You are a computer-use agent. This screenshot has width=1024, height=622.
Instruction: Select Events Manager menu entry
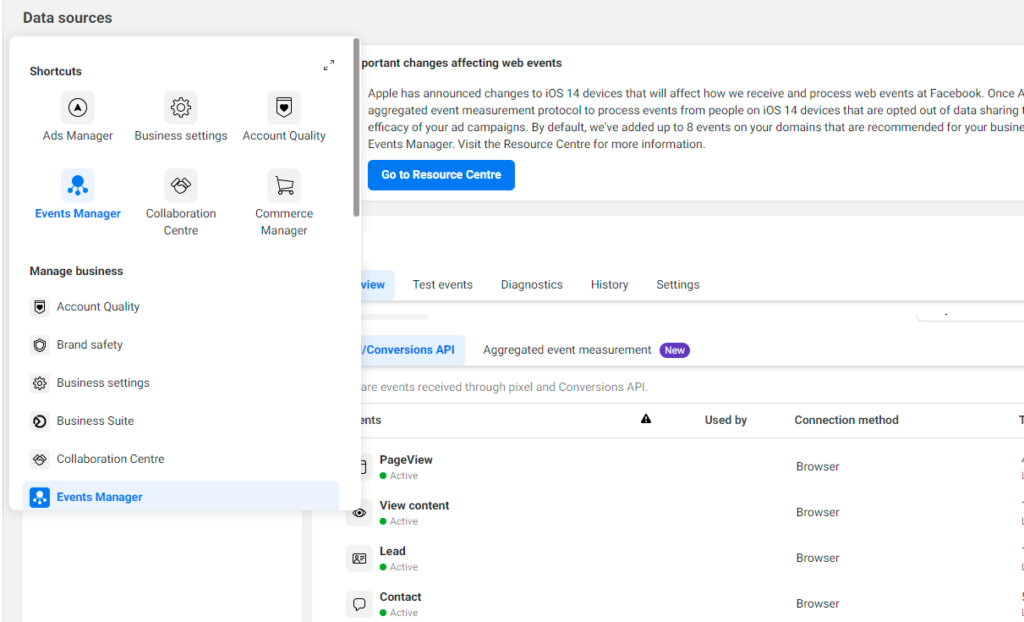coord(181,497)
